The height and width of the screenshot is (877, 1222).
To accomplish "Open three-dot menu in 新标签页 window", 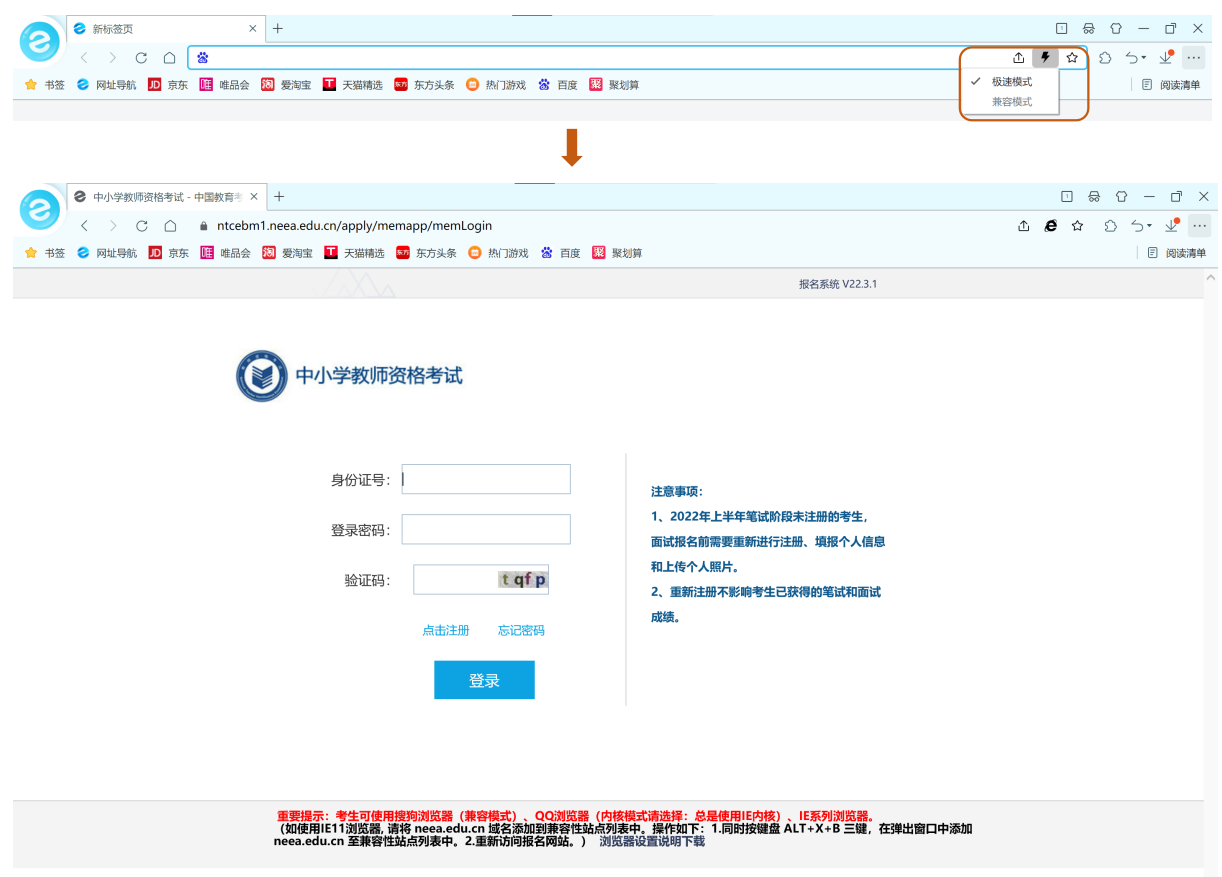I will pyautogui.click(x=1193, y=58).
